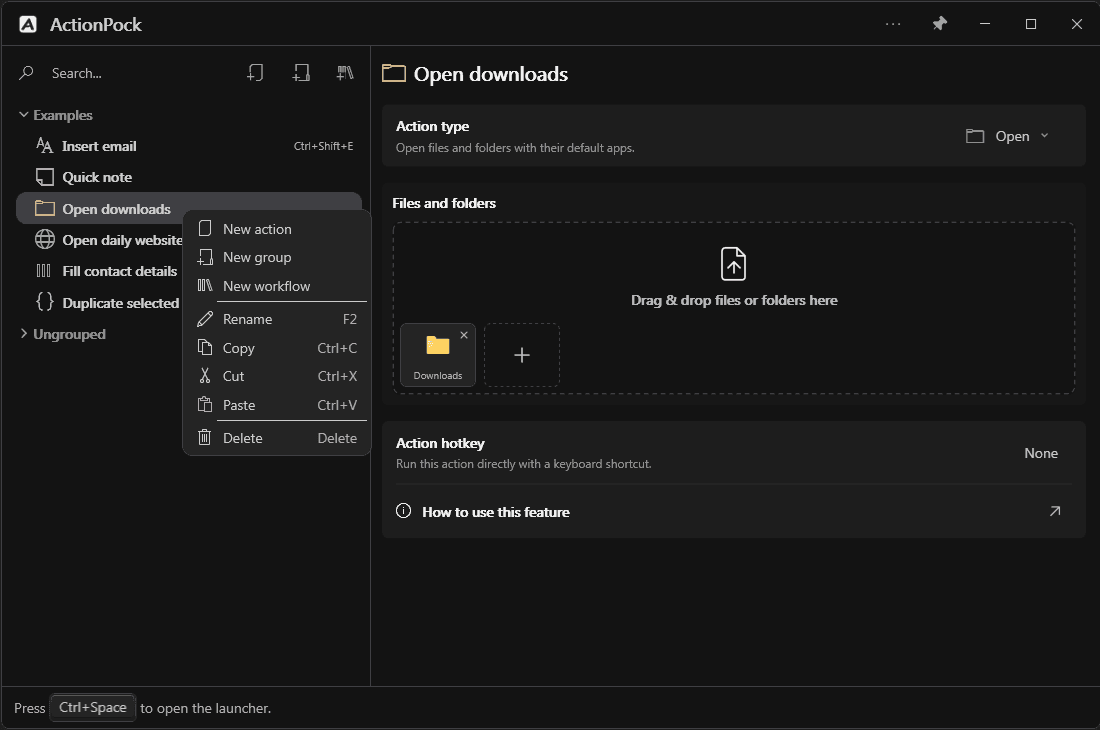Select the Fill contact details action
The image size is (1100, 730).
point(100,271)
